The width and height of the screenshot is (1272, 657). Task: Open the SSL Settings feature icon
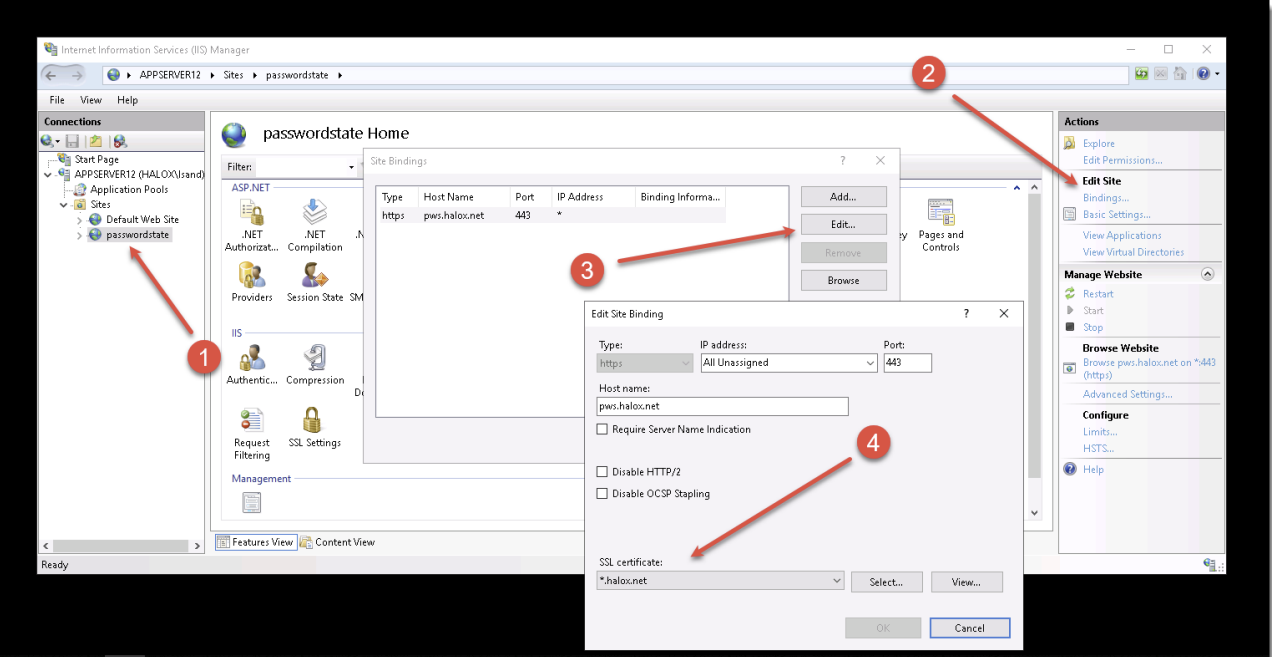point(313,420)
